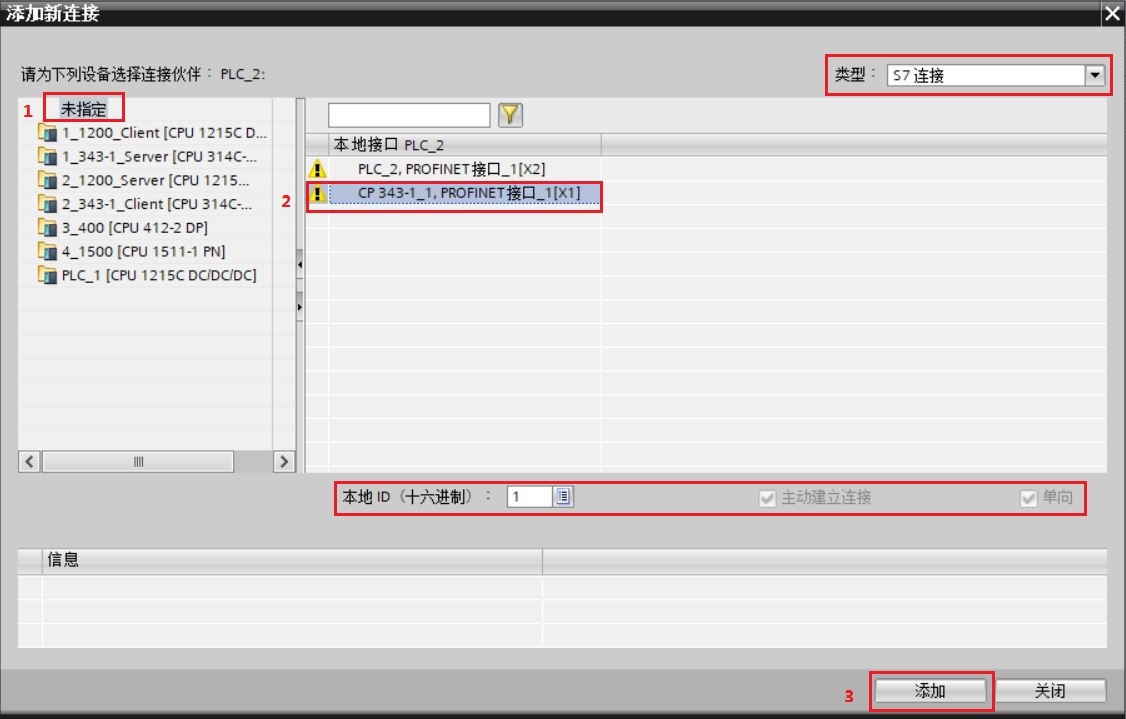1126x719 pixels.
Task: Click warning icon beside PLC_2 PROFINET interface
Action: [317, 170]
